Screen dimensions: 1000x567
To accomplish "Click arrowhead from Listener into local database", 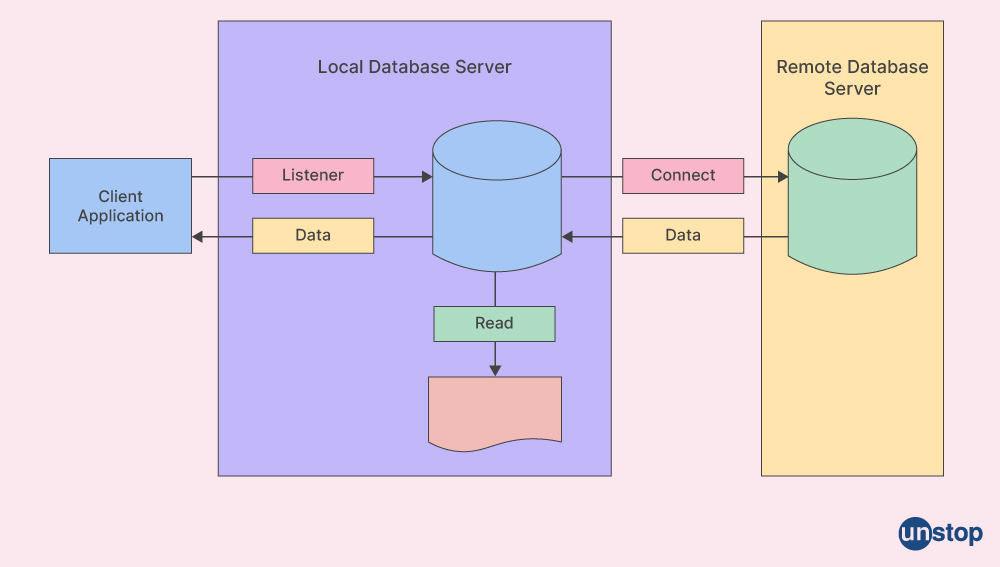I will click(x=426, y=177).
